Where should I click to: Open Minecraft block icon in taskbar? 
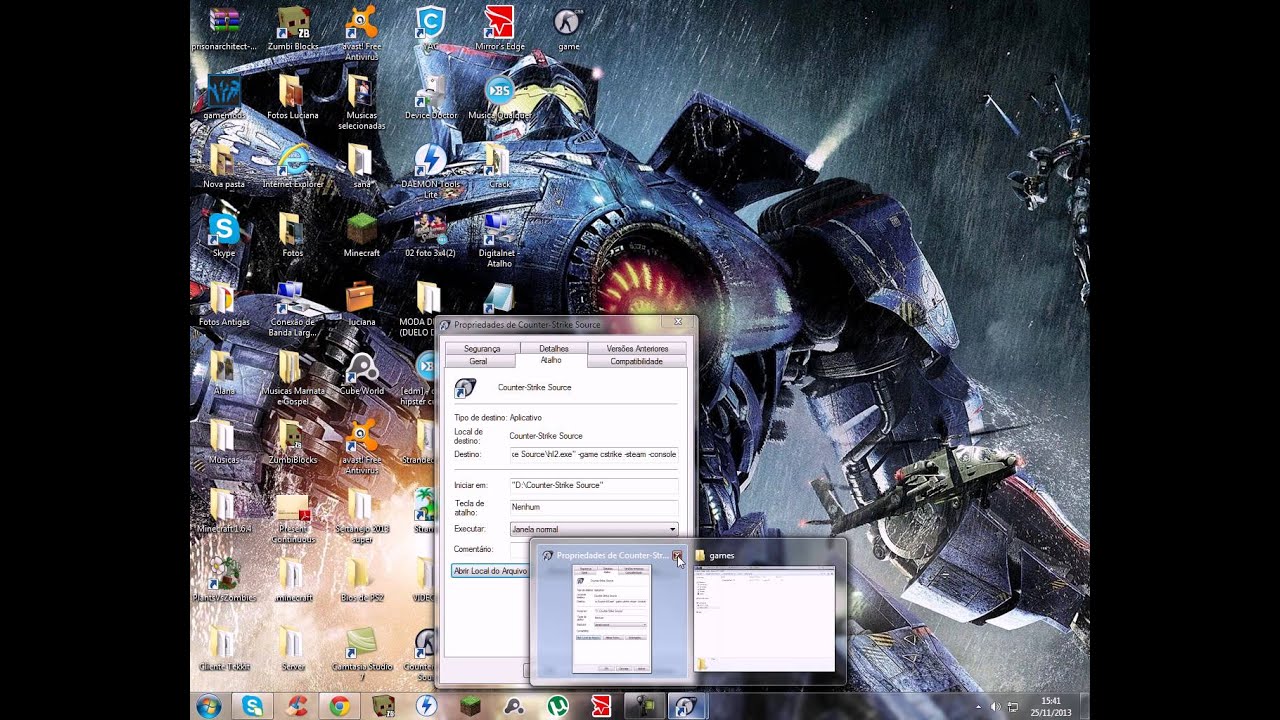[x=470, y=706]
